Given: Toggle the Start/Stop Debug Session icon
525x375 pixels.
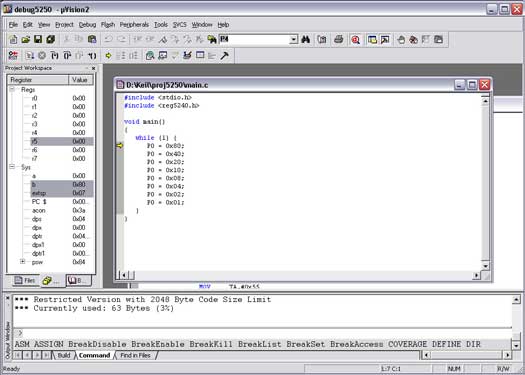Looking at the screenshot, I should tap(355, 40).
